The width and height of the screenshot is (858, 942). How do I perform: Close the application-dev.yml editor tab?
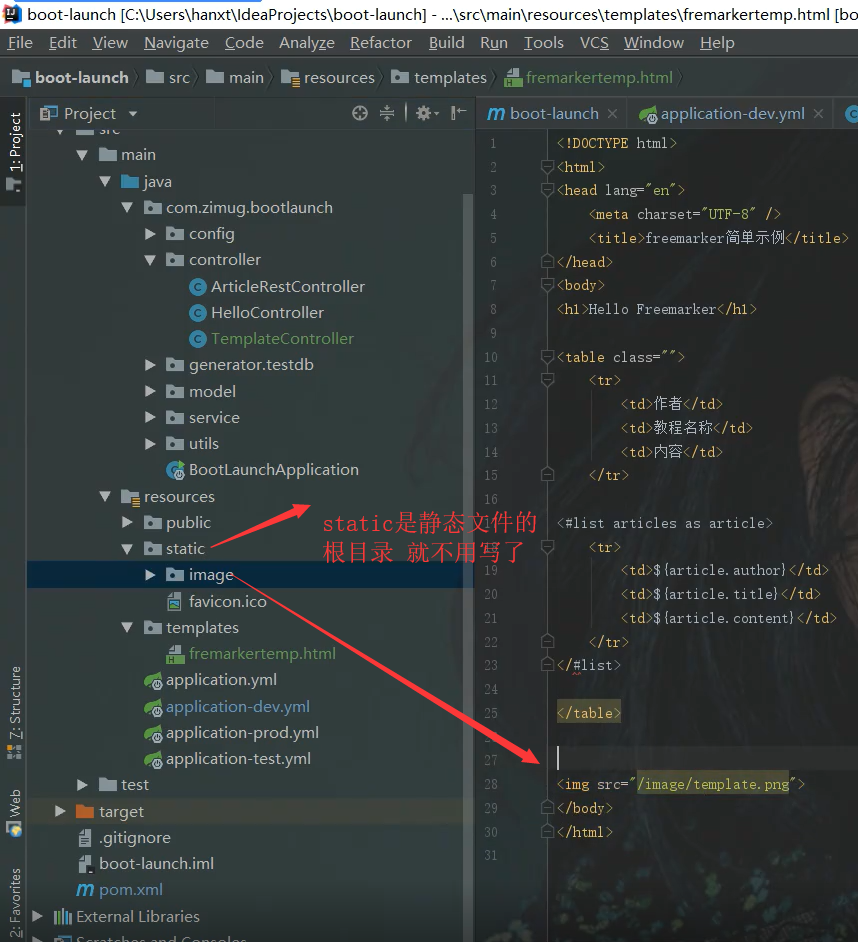pos(818,114)
